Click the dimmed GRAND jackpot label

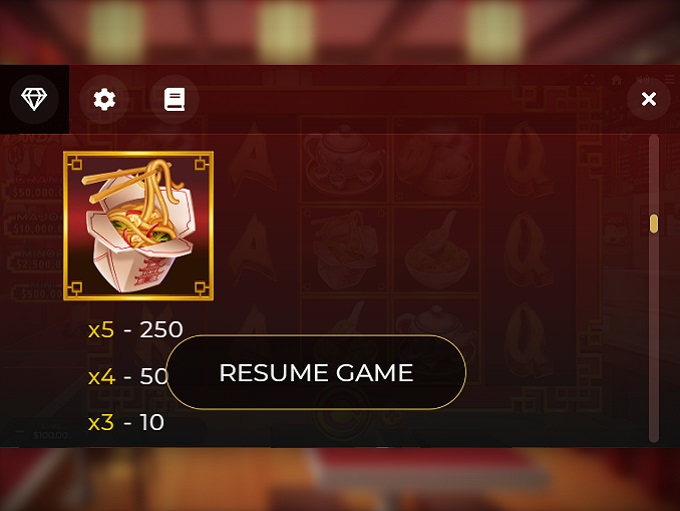point(38,180)
